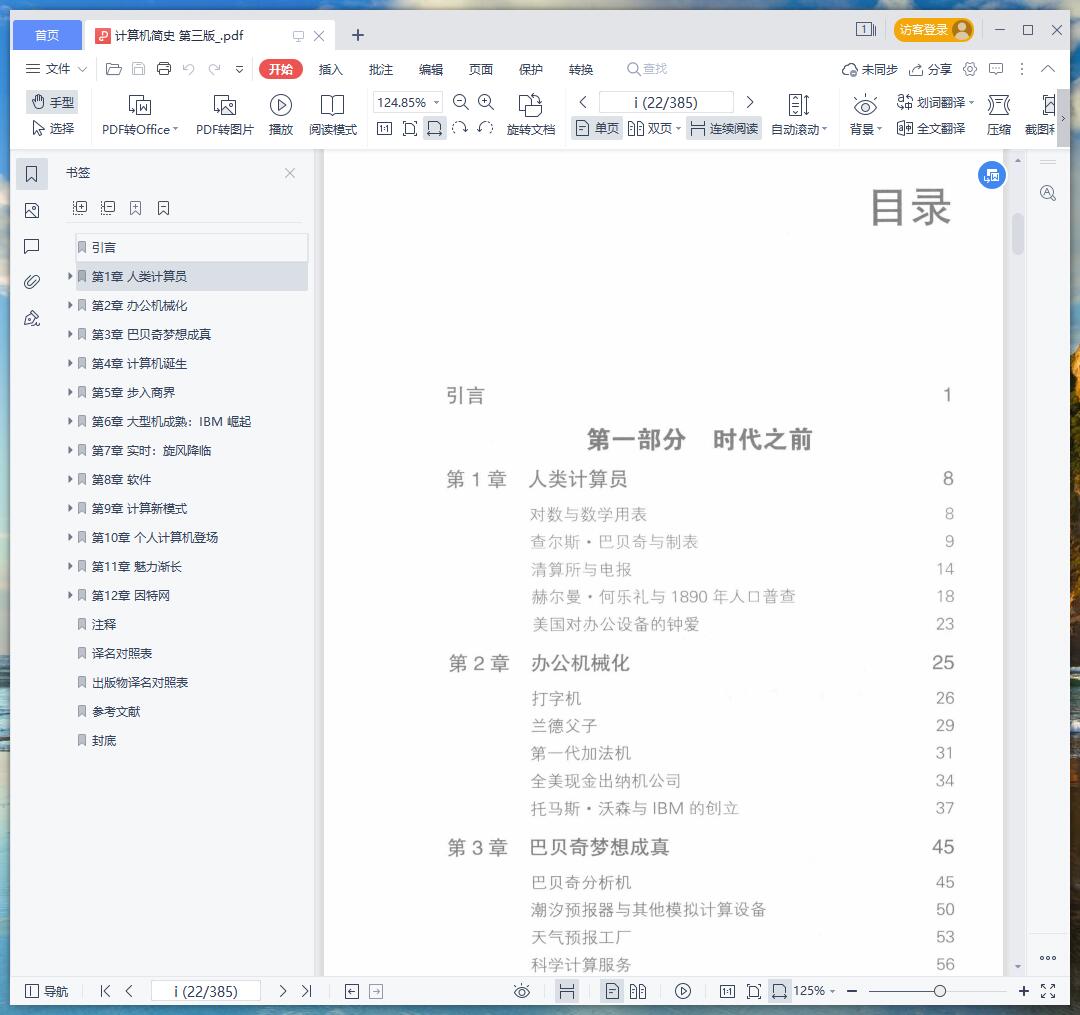The height and width of the screenshot is (1015, 1080).
Task: Expand all bookmarks in the bookmark panel
Action: 80,208
